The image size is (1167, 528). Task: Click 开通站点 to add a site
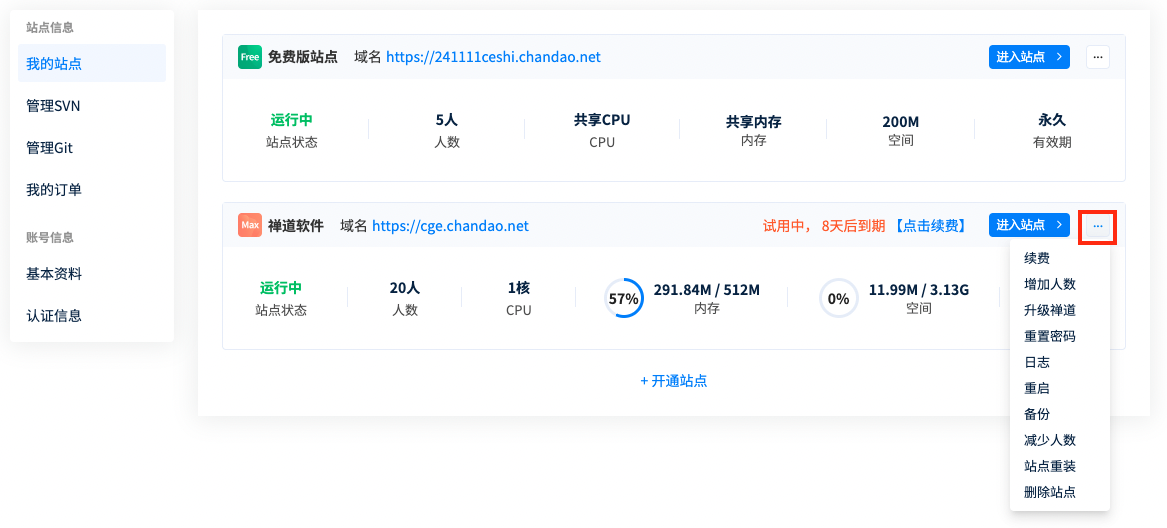674,381
